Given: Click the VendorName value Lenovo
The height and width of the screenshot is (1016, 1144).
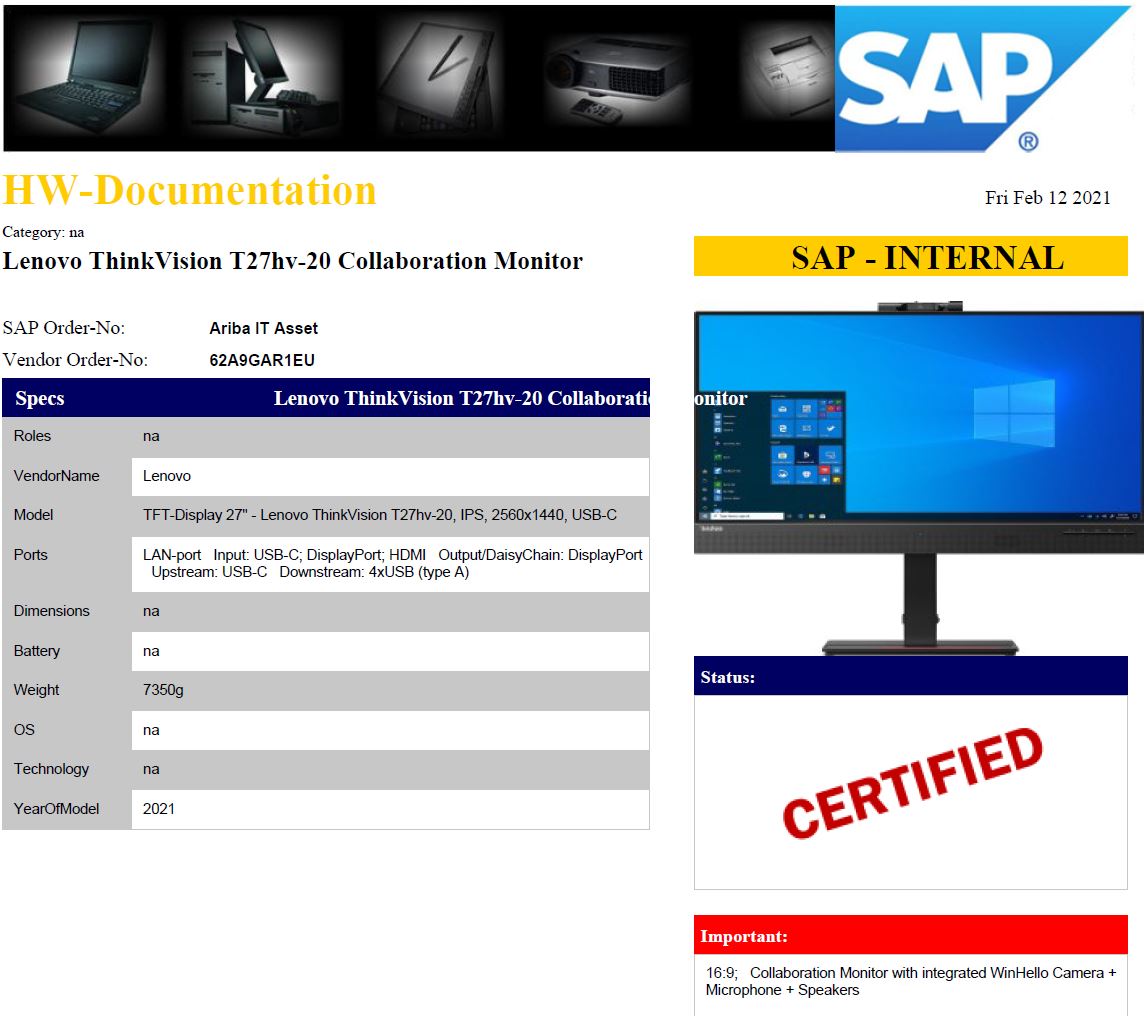Looking at the screenshot, I should tap(167, 476).
